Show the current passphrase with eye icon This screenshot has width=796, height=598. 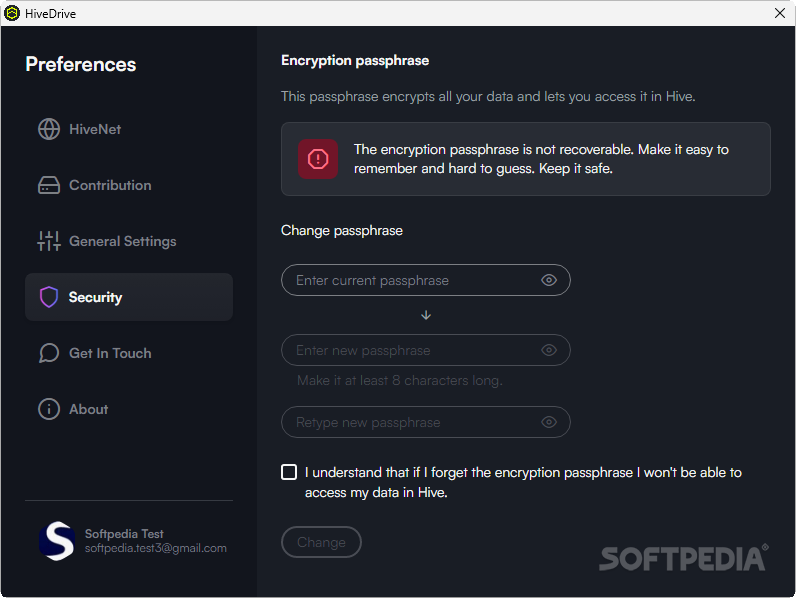pyautogui.click(x=549, y=280)
